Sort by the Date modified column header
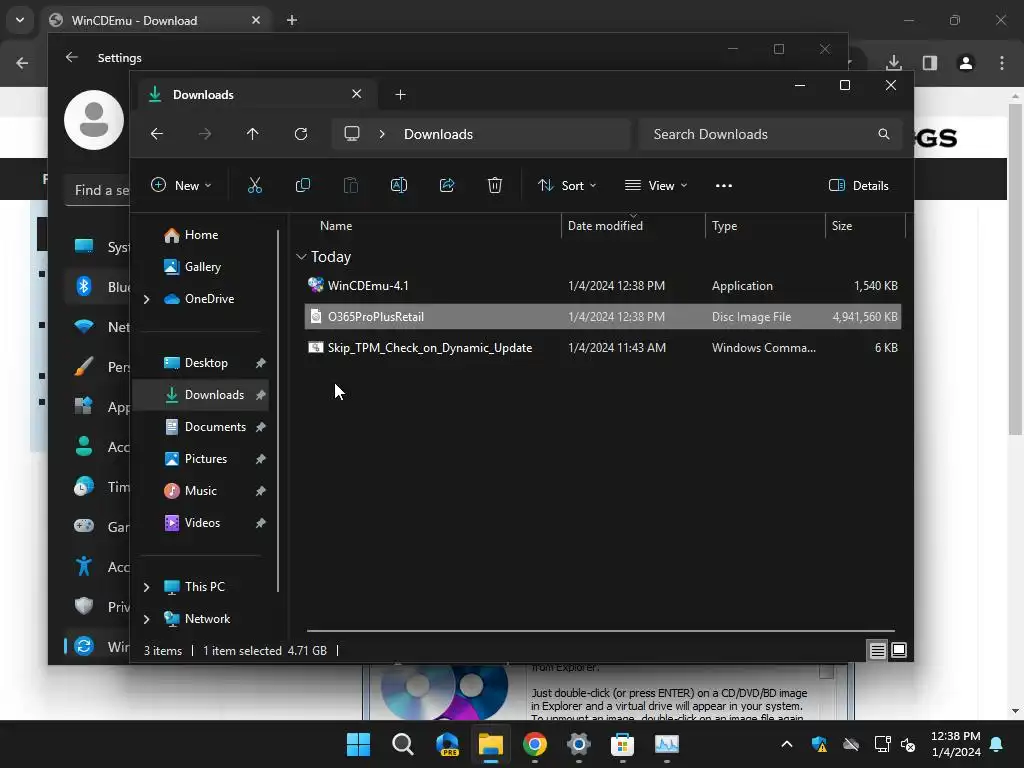This screenshot has width=1024, height=768. point(633,226)
